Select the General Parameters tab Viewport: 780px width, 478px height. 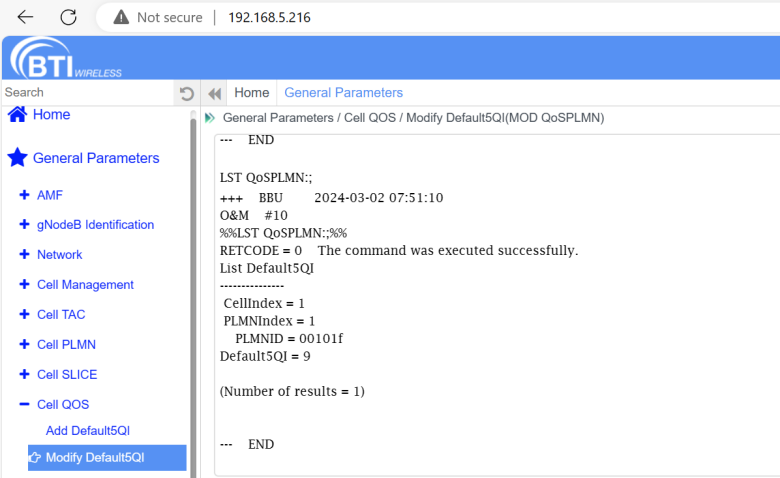click(x=343, y=93)
